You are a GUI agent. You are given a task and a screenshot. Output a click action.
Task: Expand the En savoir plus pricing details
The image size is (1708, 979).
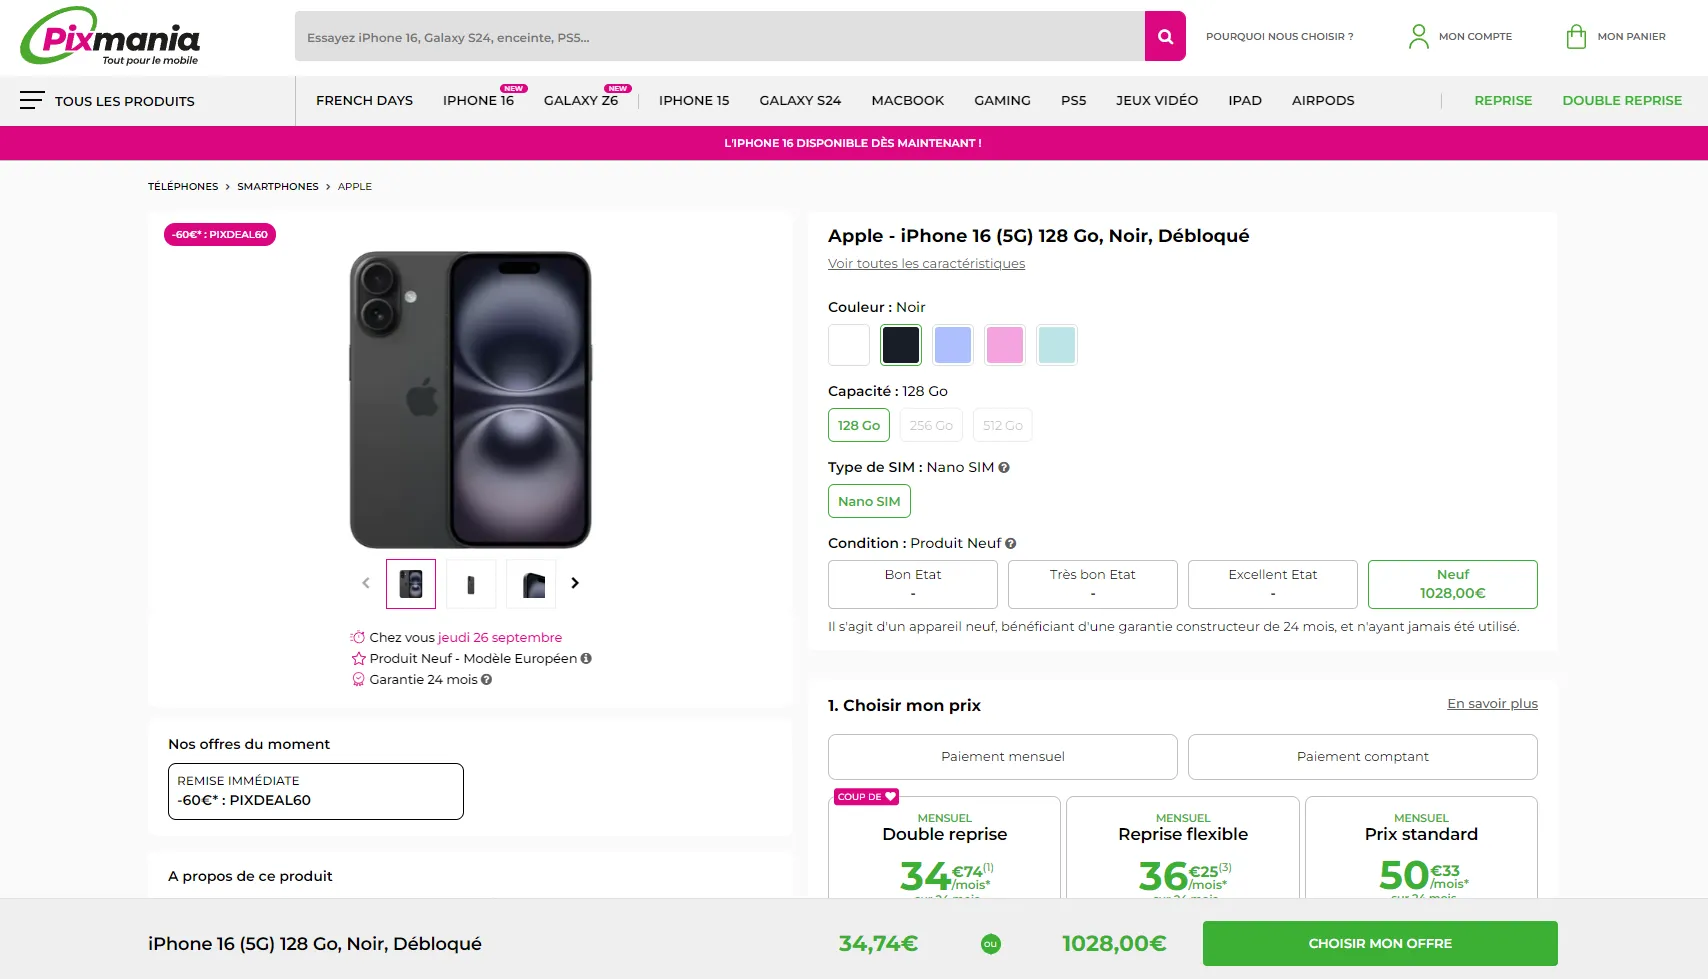[1492, 704]
